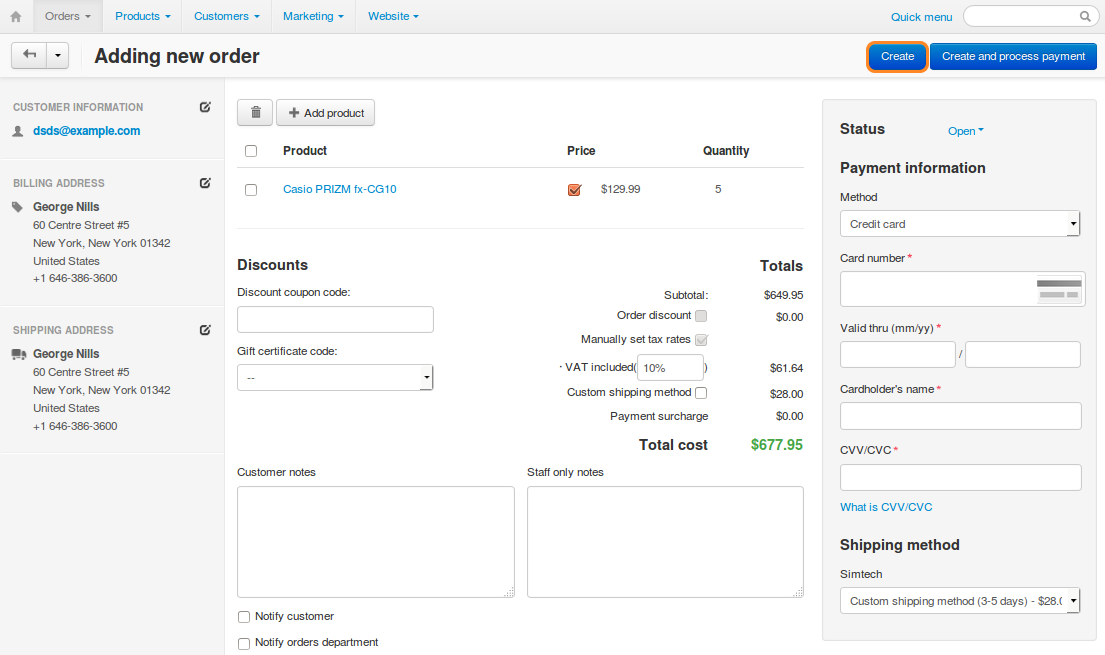
Task: Click the Cardholder's name field
Action: pos(961,416)
